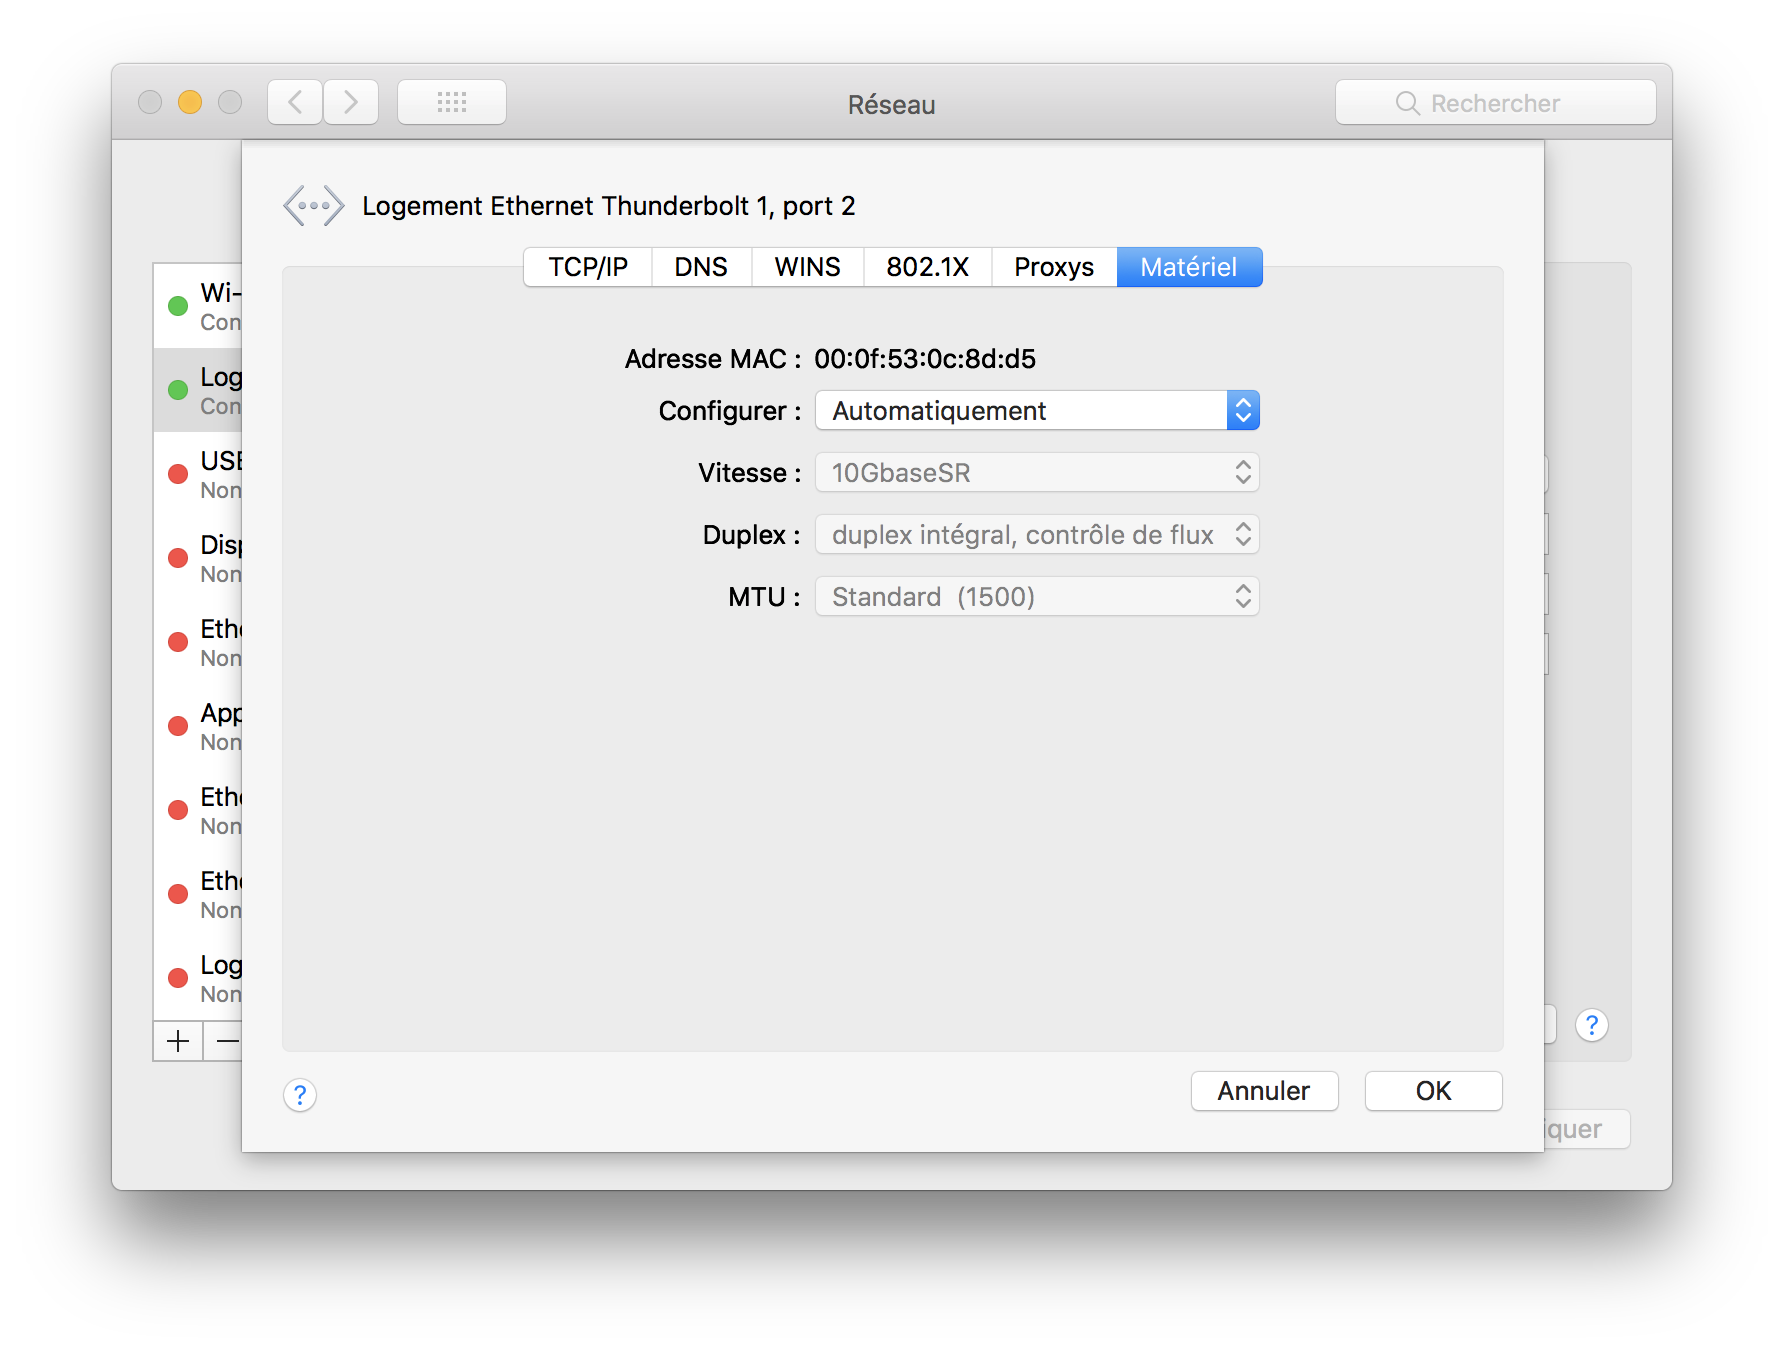
Task: Switch to the TCP/IP tab
Action: coord(588,267)
